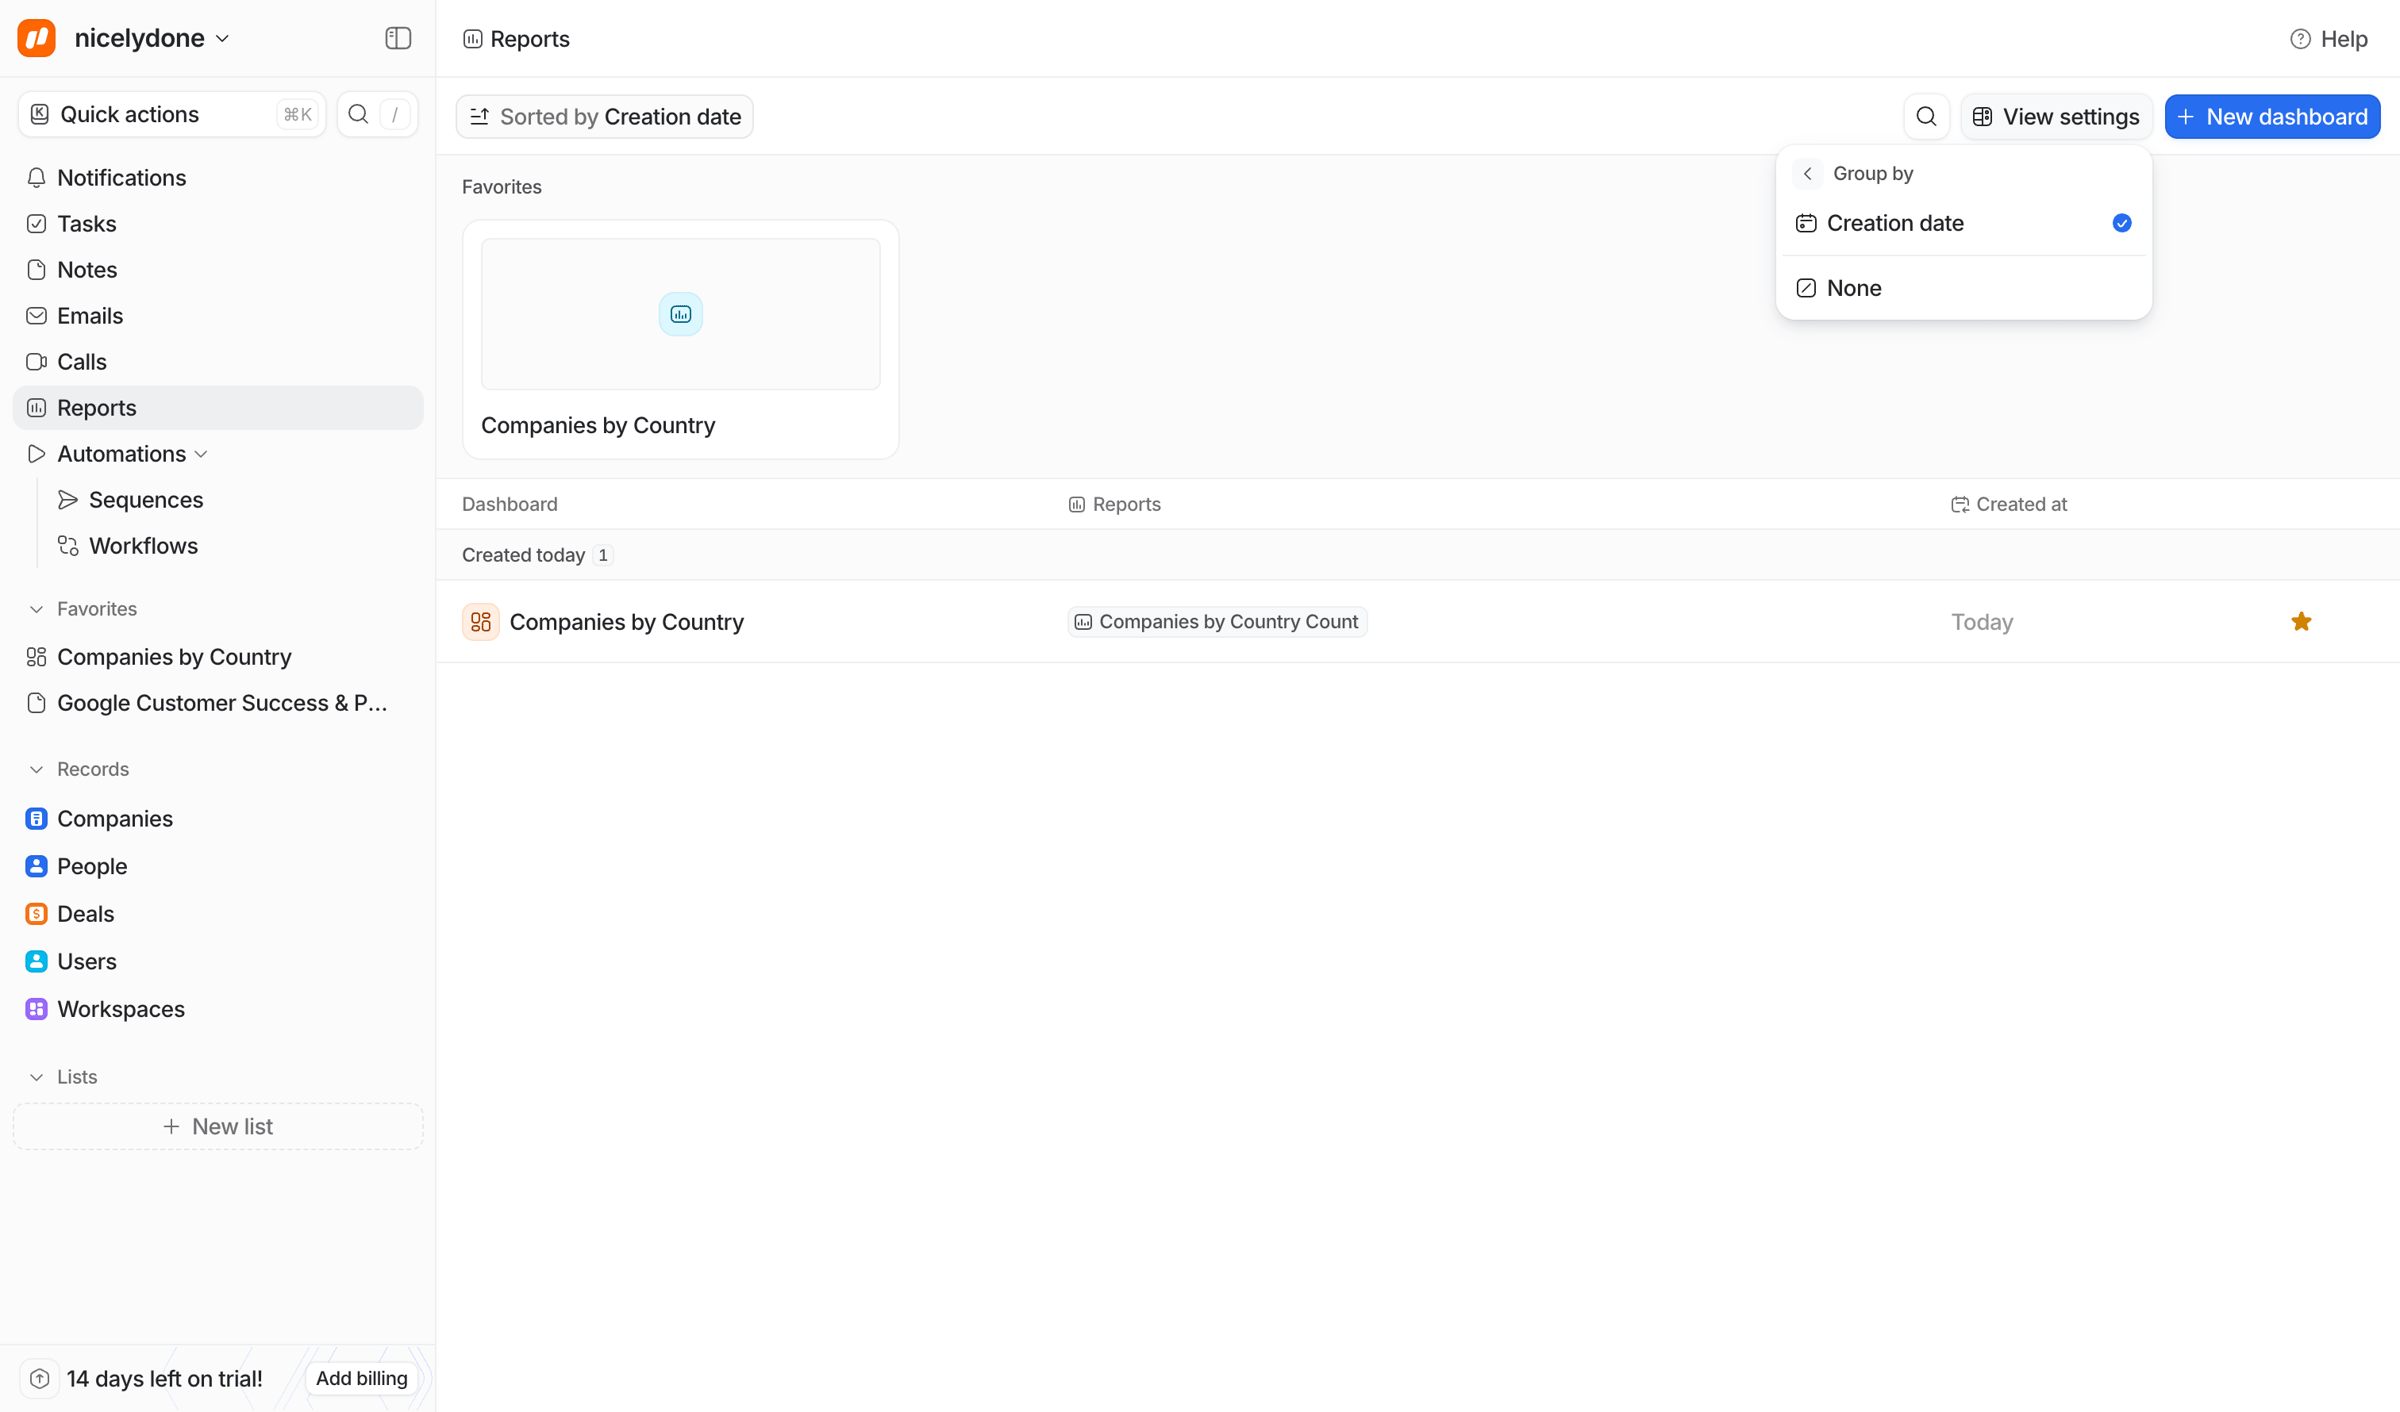Collapse the Lists sidebar section
This screenshot has width=2400, height=1412.
(37, 1077)
